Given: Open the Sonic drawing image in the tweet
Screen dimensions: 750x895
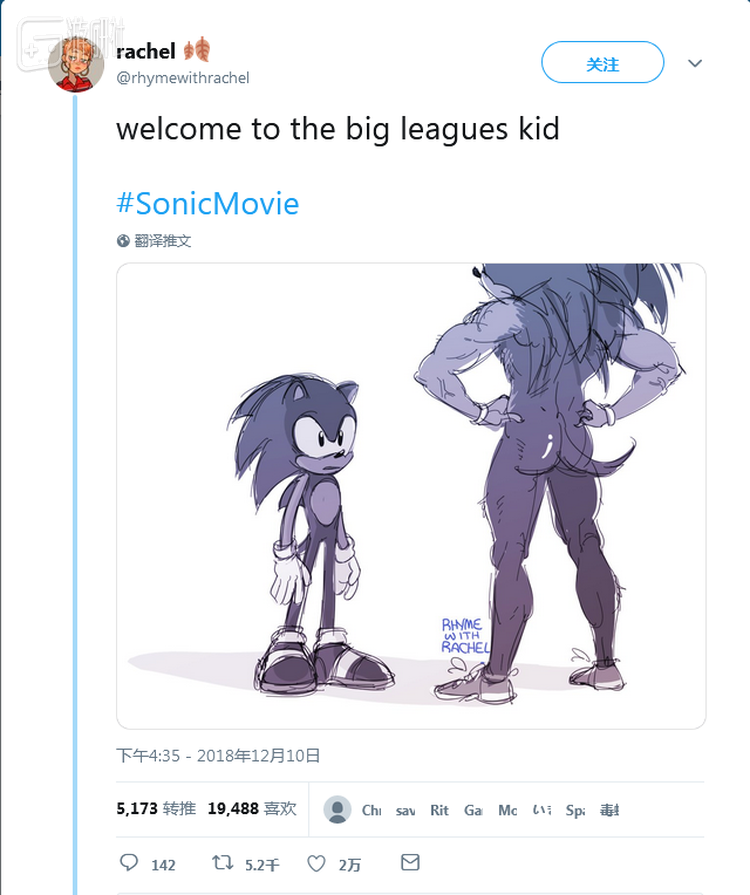Looking at the screenshot, I should pyautogui.click(x=411, y=495).
